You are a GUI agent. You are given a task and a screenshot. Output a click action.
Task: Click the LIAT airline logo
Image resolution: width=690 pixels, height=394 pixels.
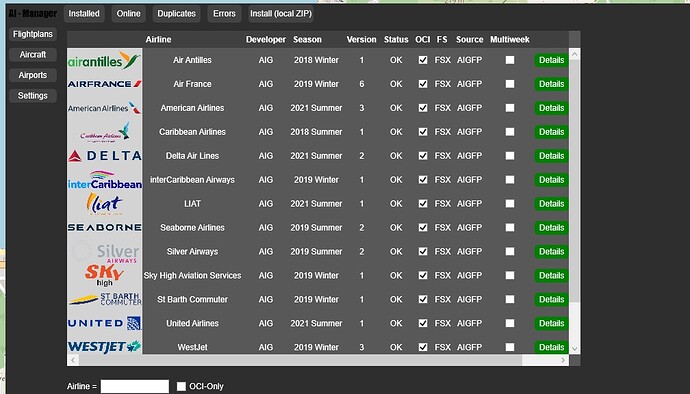(x=104, y=204)
